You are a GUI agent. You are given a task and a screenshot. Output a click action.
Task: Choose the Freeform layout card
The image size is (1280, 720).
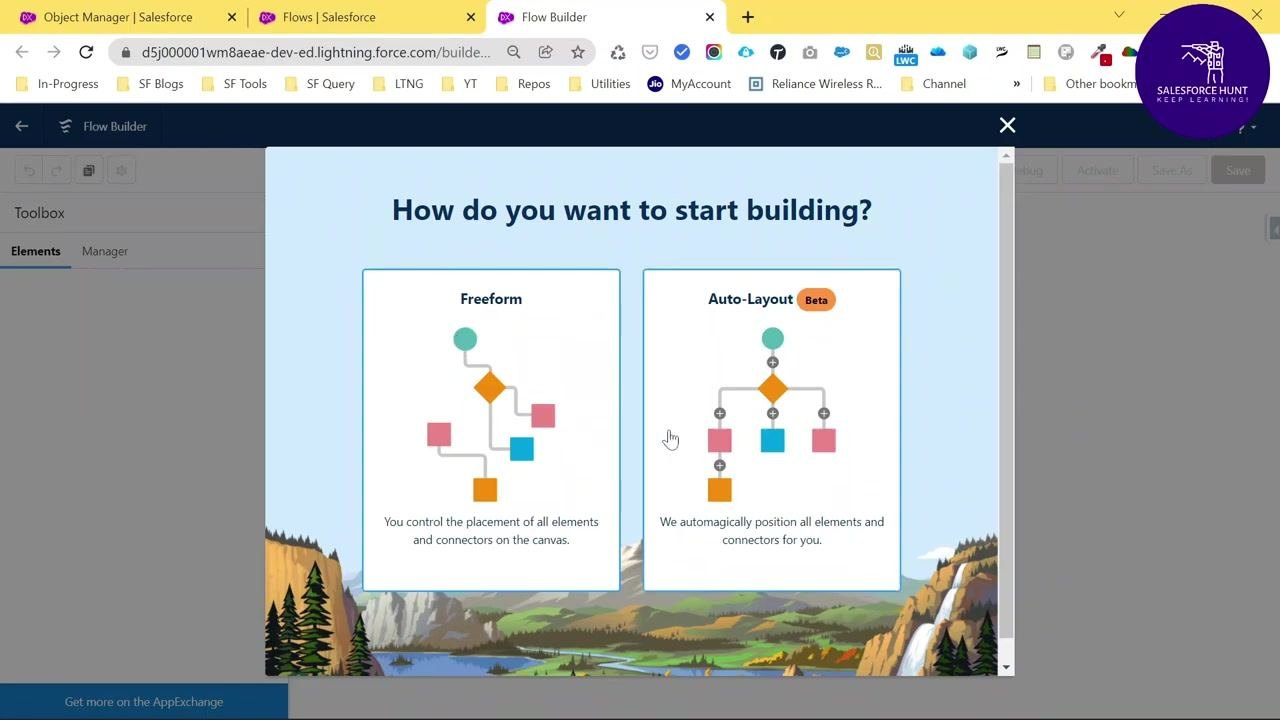tap(491, 430)
